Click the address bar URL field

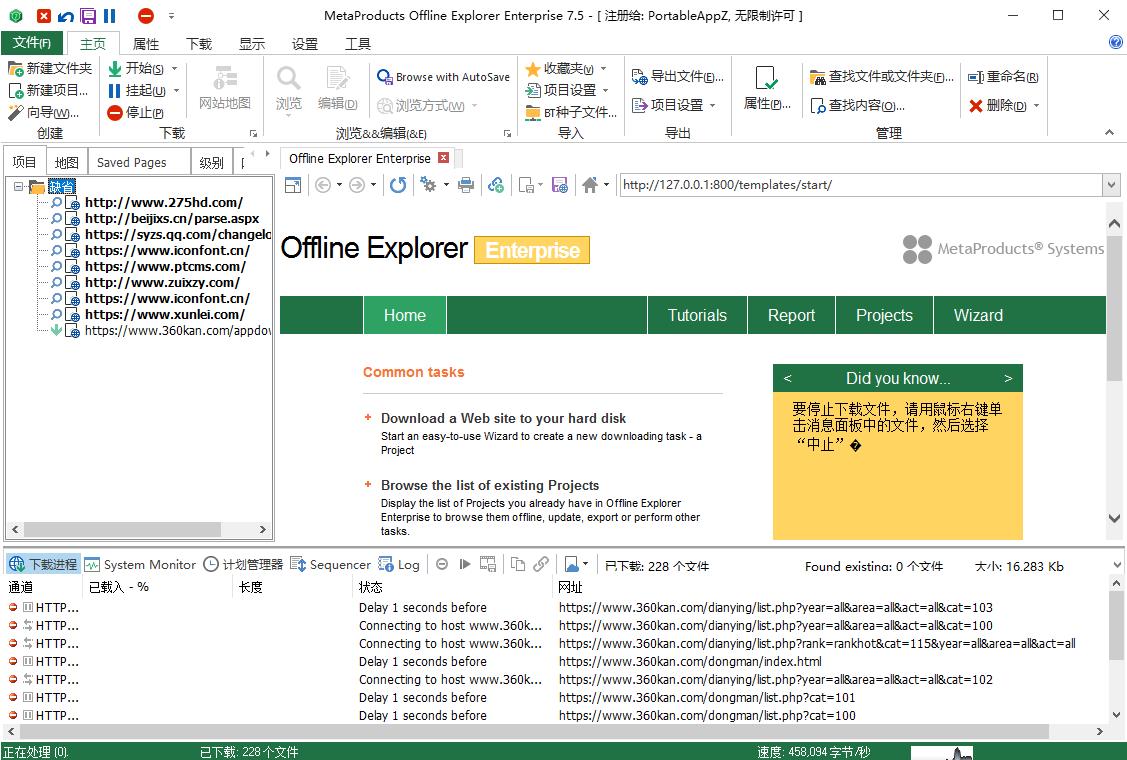[860, 186]
